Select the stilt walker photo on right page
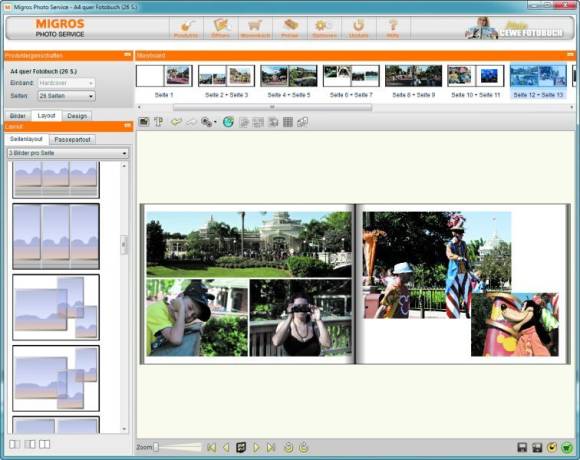The height and width of the screenshot is (460, 580). coord(437,265)
